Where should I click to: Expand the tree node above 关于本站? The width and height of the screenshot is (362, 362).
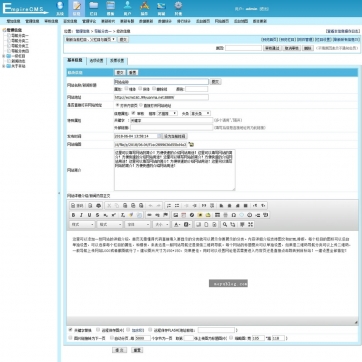pyautogui.click(x=4, y=56)
